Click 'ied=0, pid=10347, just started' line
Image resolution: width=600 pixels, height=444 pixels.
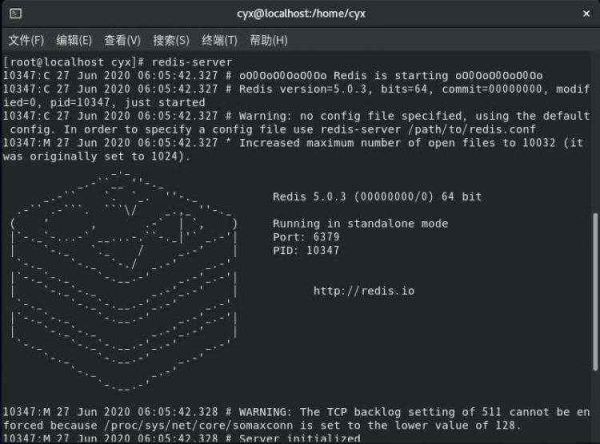click(104, 103)
